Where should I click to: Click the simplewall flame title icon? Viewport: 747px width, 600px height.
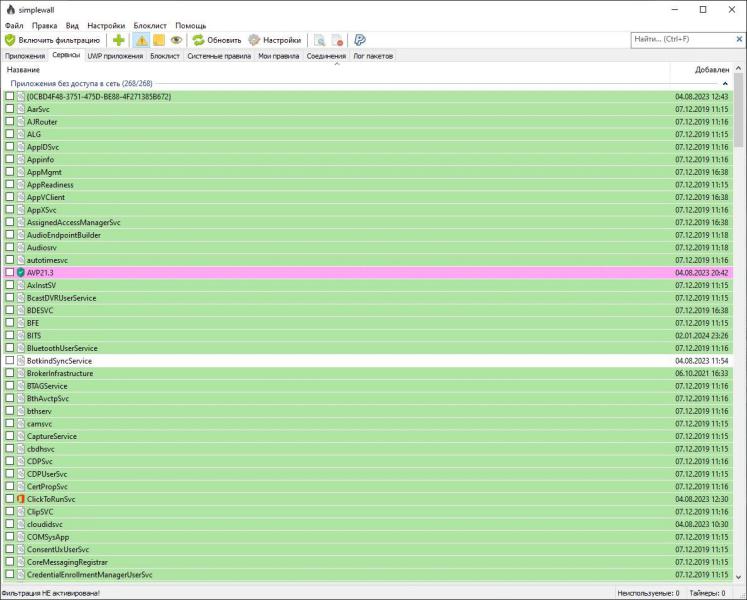(x=10, y=9)
